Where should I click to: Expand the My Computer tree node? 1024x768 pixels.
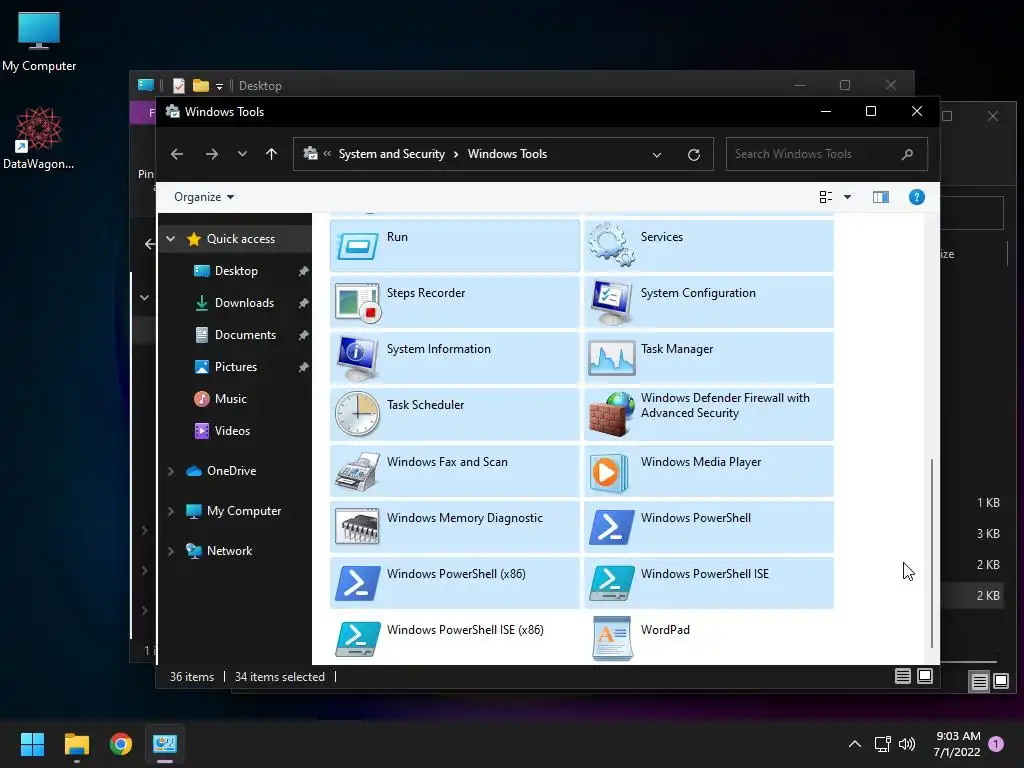pyautogui.click(x=170, y=511)
